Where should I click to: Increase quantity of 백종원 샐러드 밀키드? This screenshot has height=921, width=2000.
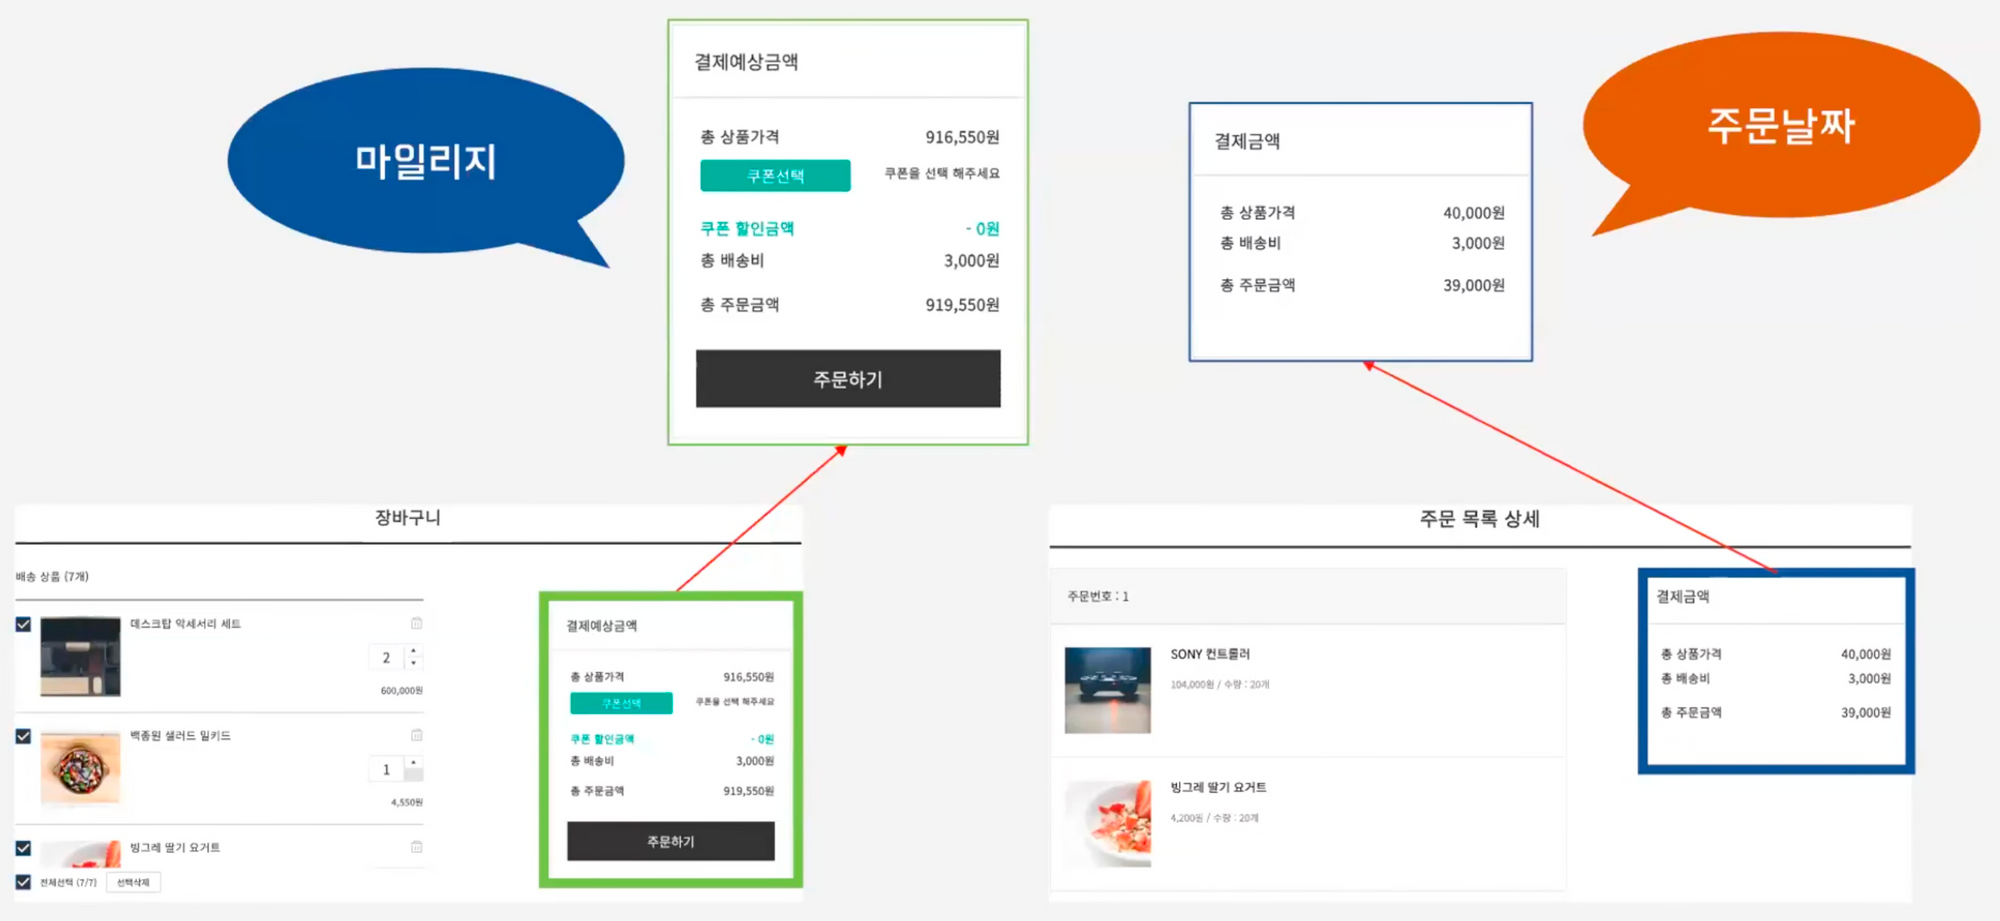414,763
